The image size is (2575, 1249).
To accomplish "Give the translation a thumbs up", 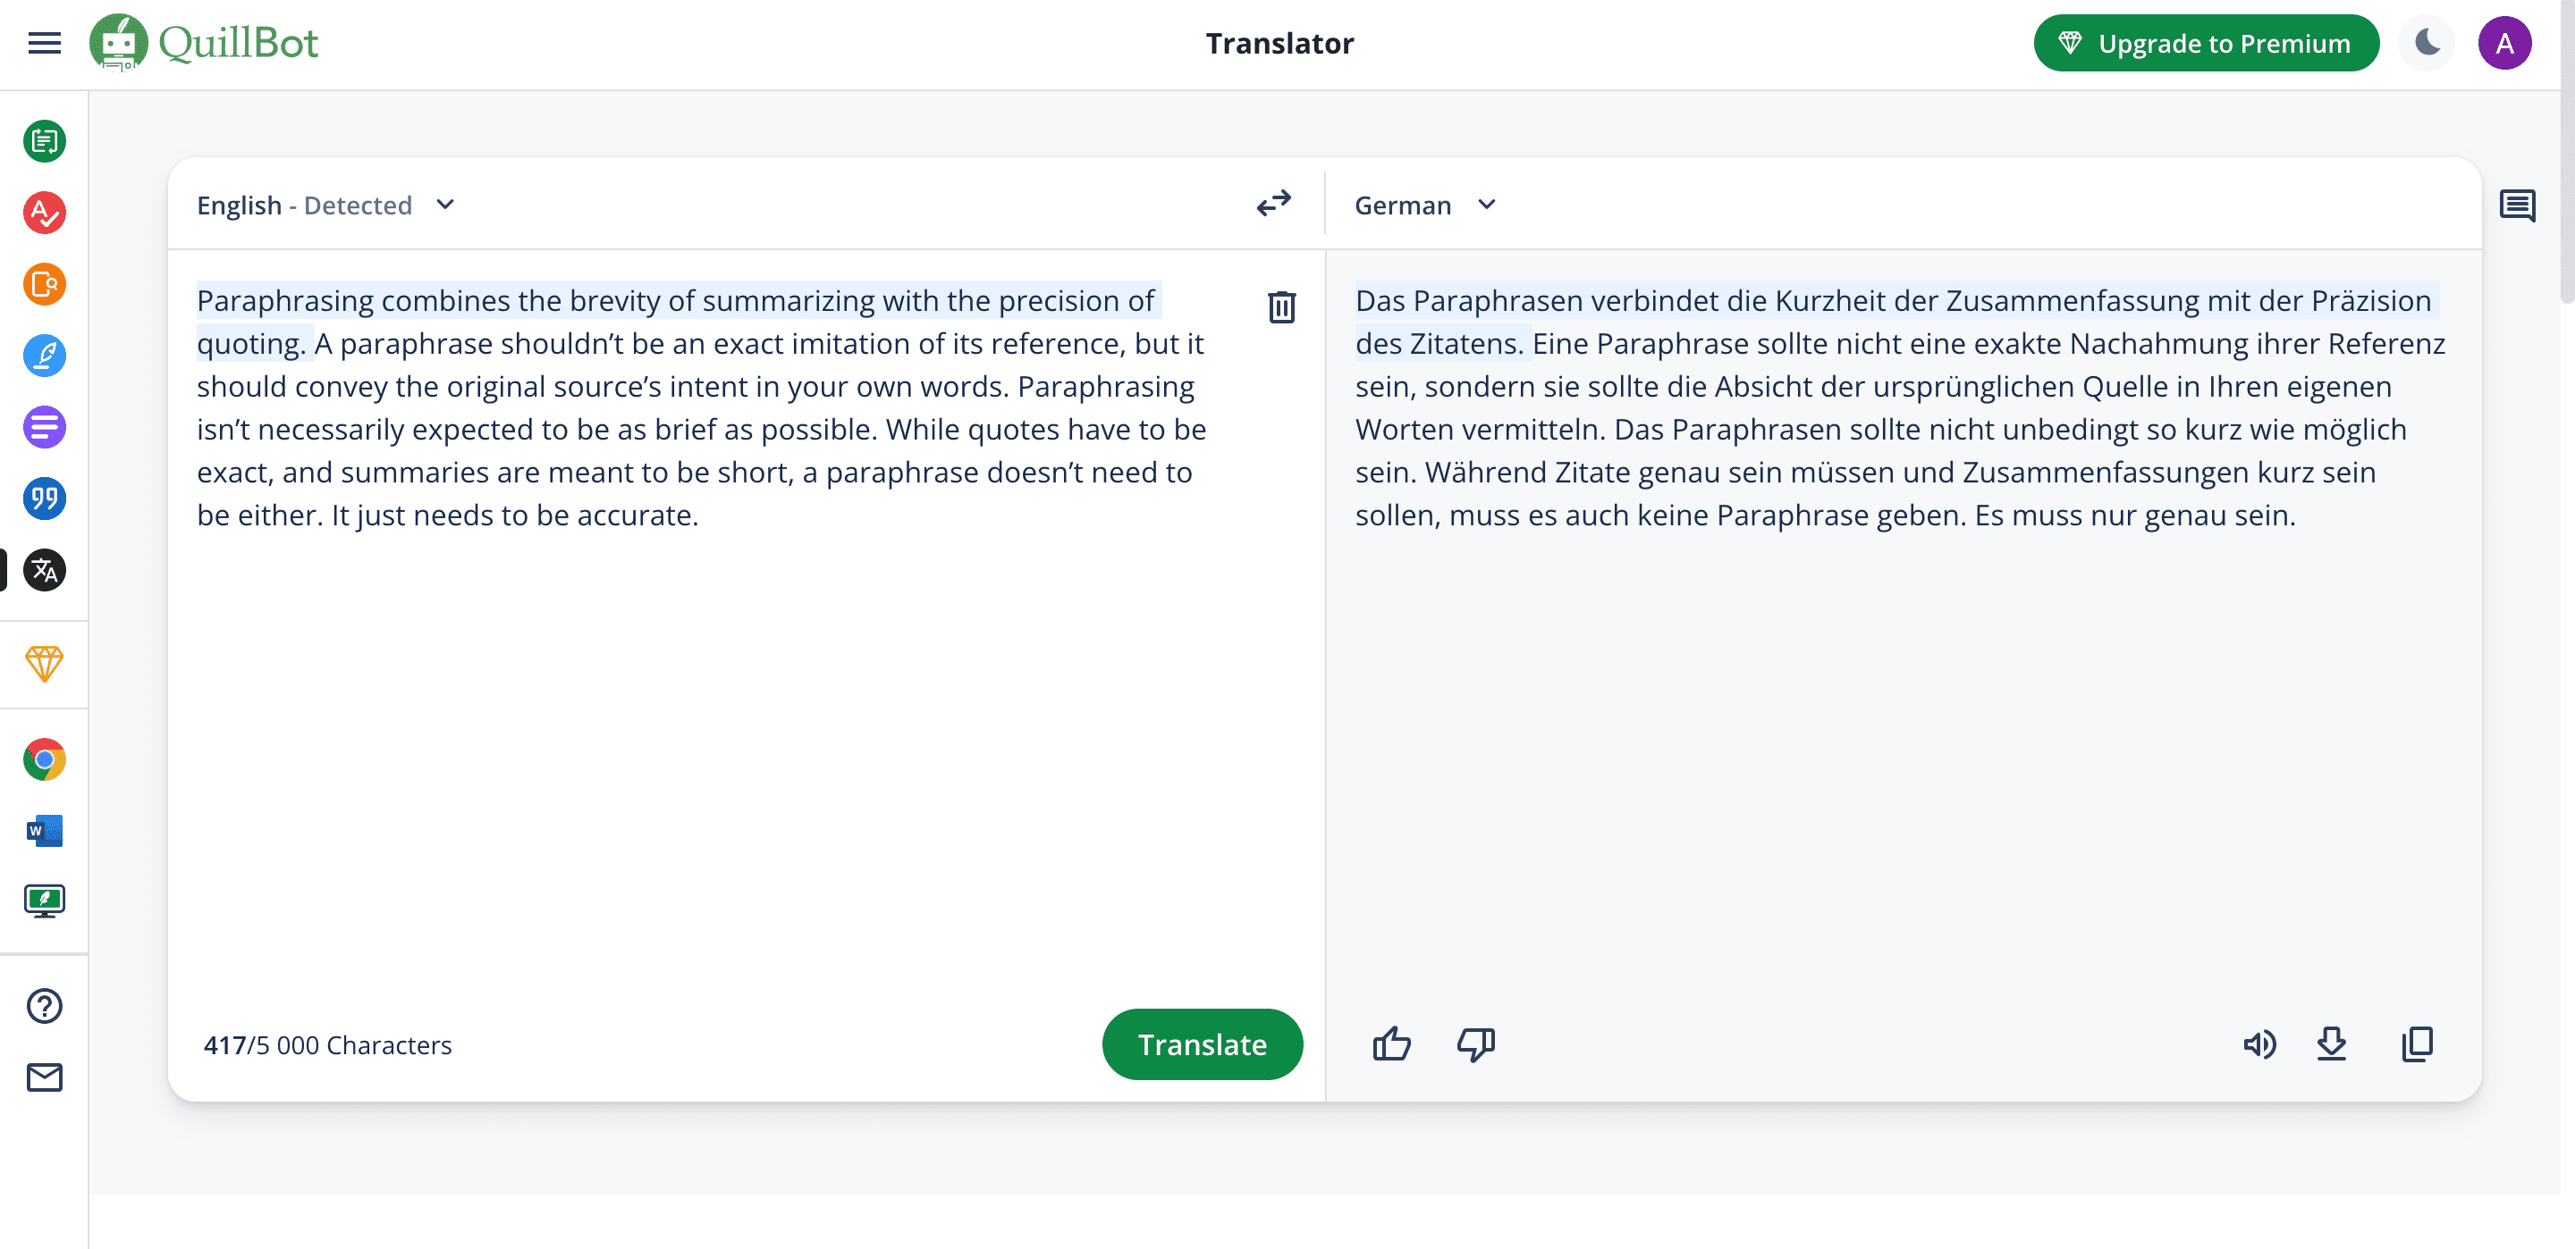I will 1391,1044.
